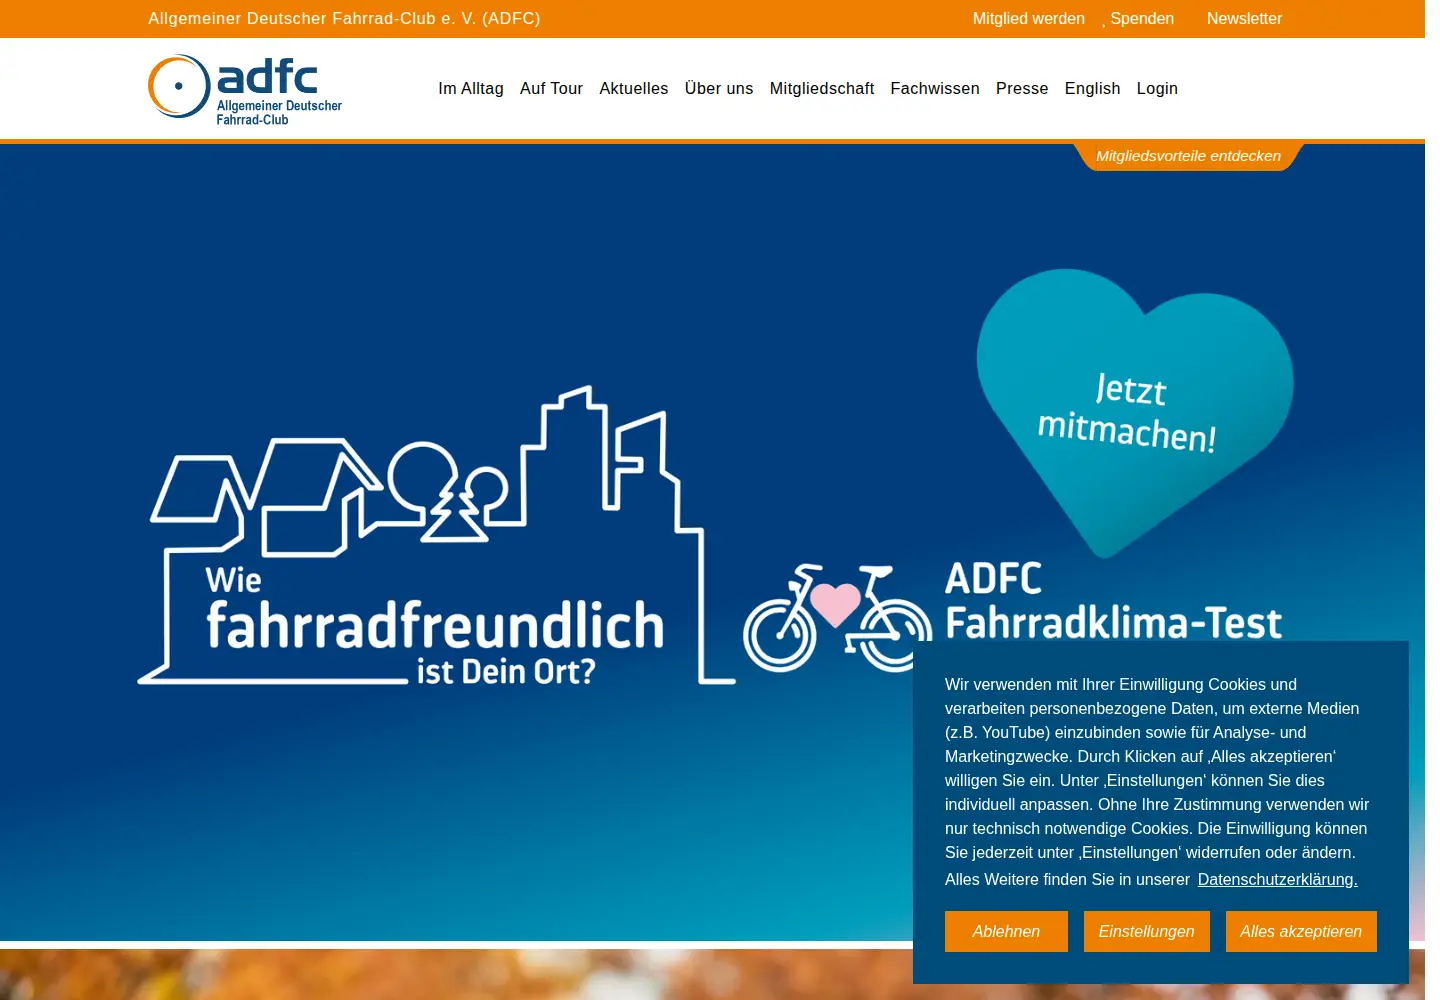Screen dimensions: 1440x1000
Task: Open the Mitglied werden link
Action: pyautogui.click(x=1028, y=18)
